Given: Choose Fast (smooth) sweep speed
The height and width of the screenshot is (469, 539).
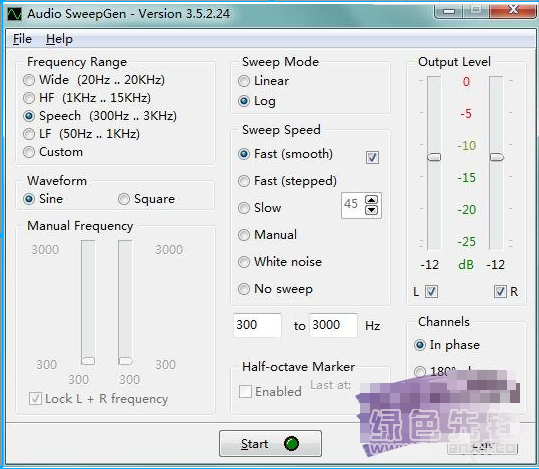Looking at the screenshot, I should (285, 154).
